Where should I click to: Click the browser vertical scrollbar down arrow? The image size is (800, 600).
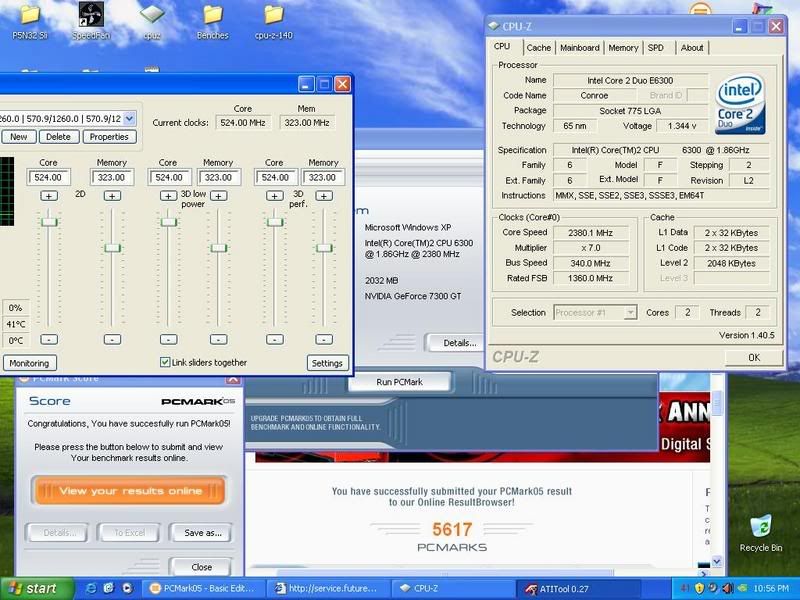(717, 561)
